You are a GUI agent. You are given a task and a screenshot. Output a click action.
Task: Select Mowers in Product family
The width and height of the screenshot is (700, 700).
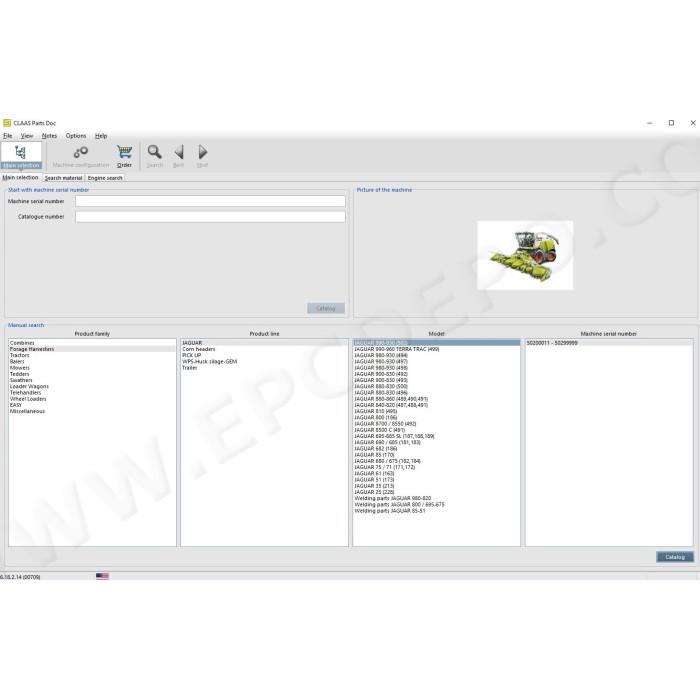(92, 368)
